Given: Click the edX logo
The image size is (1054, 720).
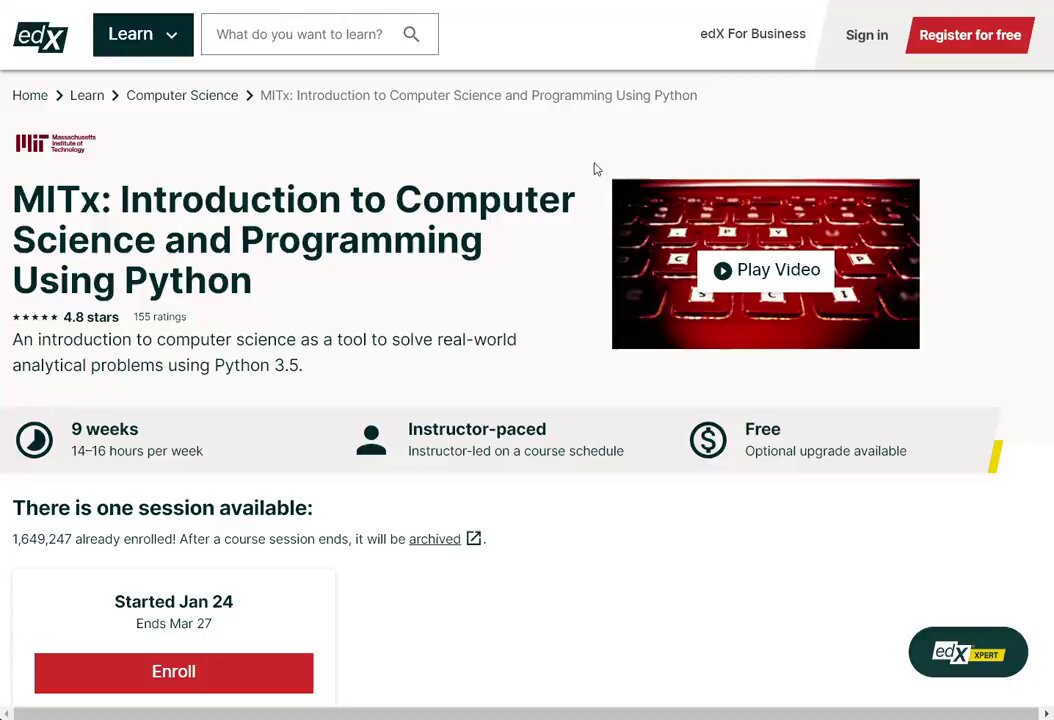Looking at the screenshot, I should [x=40, y=36].
